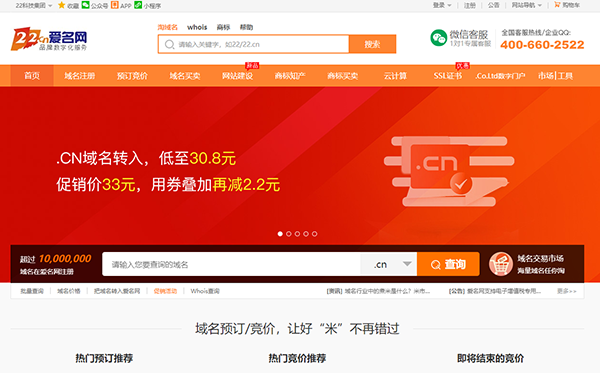Open the [公告] announcement headline link

pyautogui.click(x=495, y=291)
